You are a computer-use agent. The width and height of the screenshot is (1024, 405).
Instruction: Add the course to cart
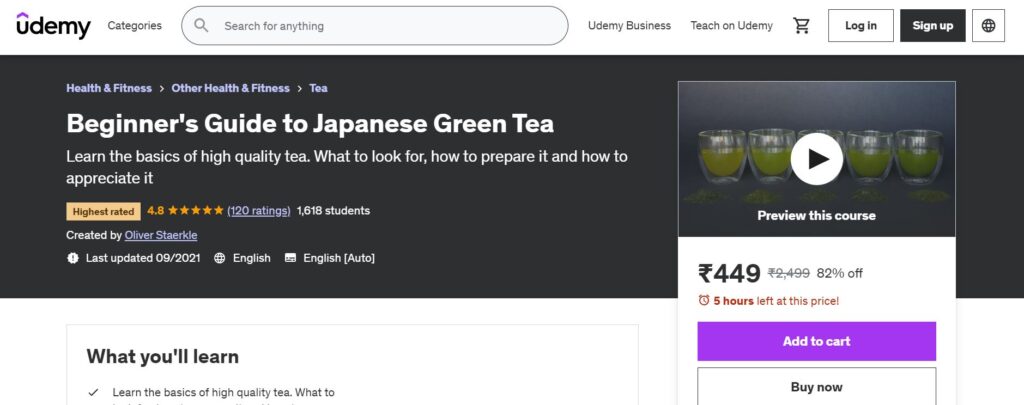[x=816, y=341]
